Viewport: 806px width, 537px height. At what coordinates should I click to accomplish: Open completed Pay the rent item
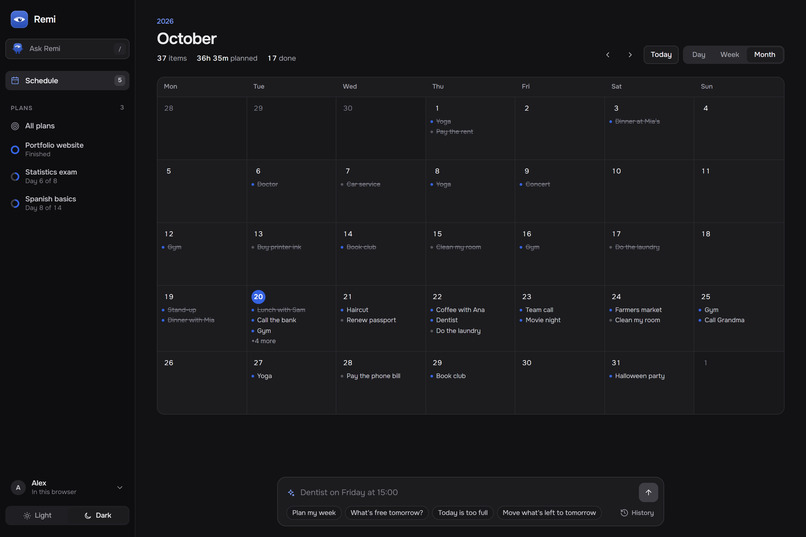pyautogui.click(x=454, y=132)
